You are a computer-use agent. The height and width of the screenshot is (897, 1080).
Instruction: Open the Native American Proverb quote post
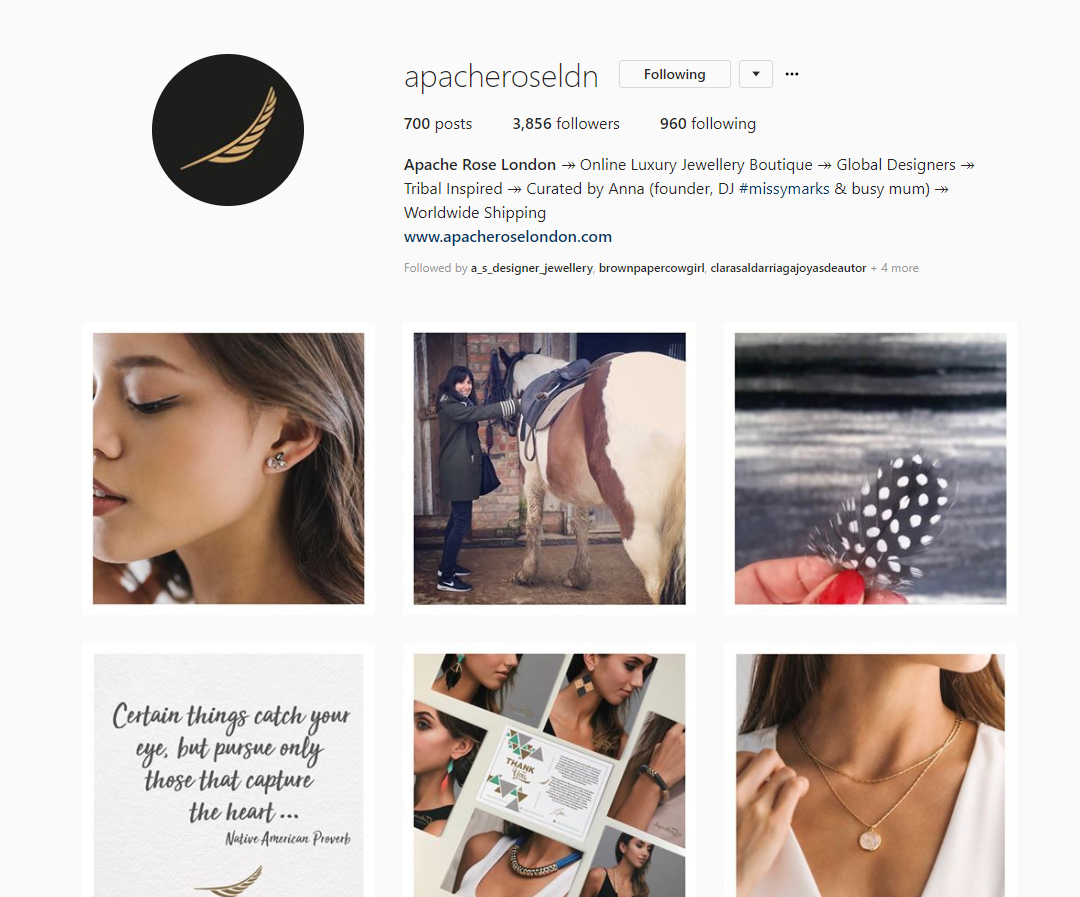[x=229, y=775]
